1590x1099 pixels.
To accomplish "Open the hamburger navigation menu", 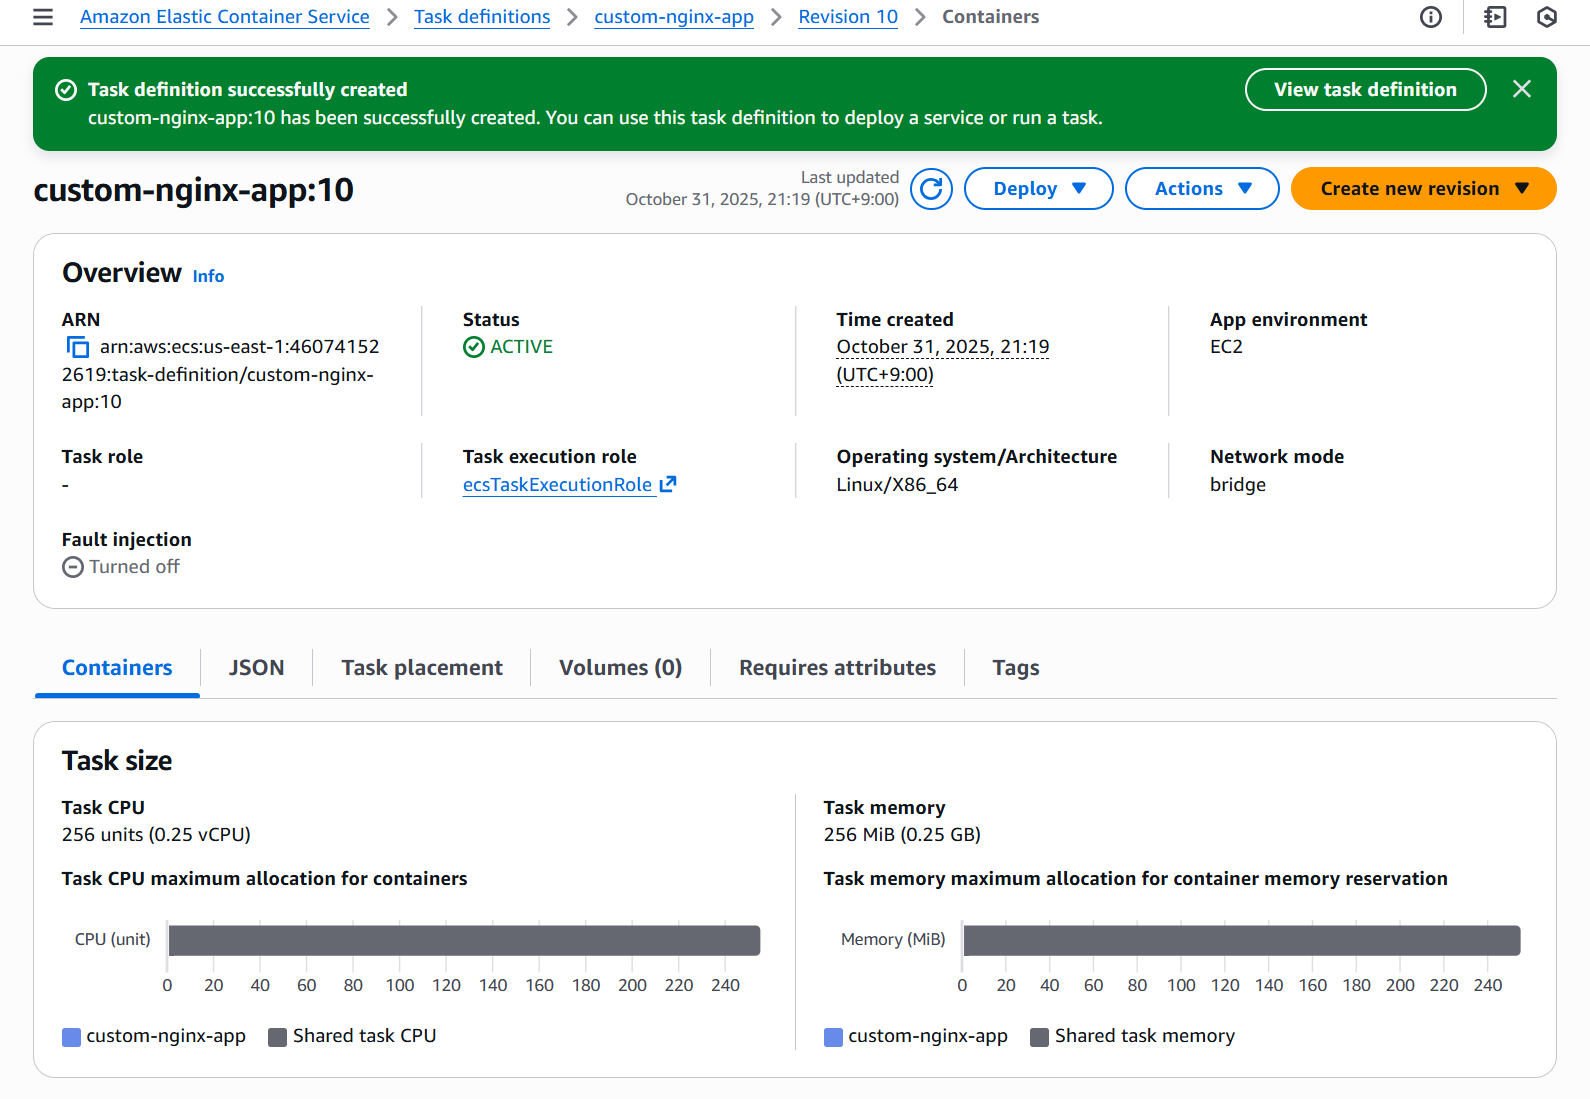I will (43, 17).
